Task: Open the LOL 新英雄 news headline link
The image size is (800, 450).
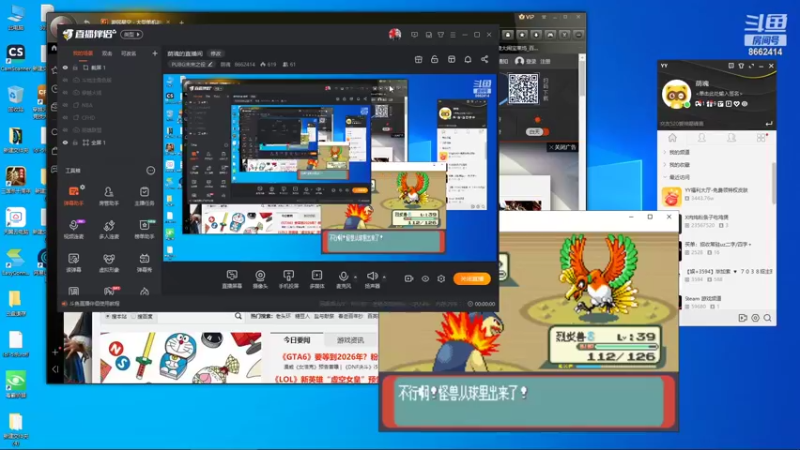Action: coord(327,379)
